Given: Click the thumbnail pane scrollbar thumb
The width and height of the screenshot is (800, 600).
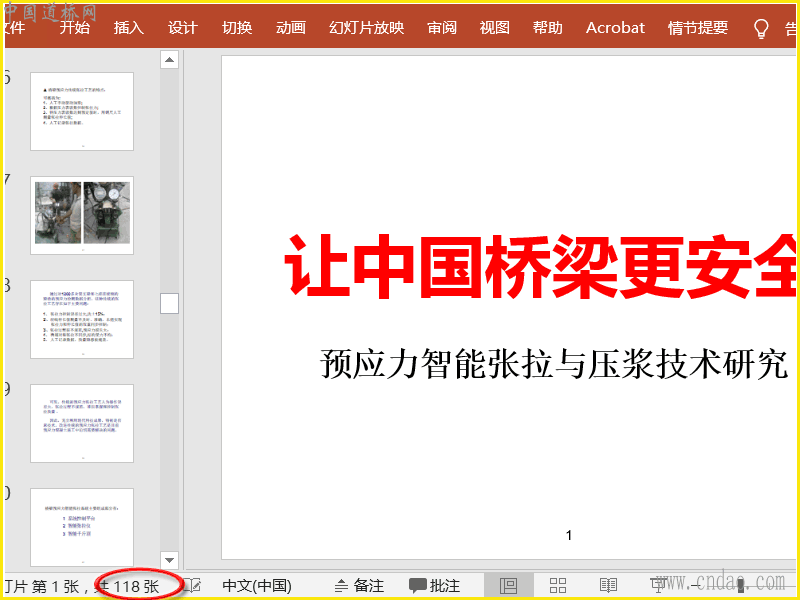Looking at the screenshot, I should (x=169, y=304).
